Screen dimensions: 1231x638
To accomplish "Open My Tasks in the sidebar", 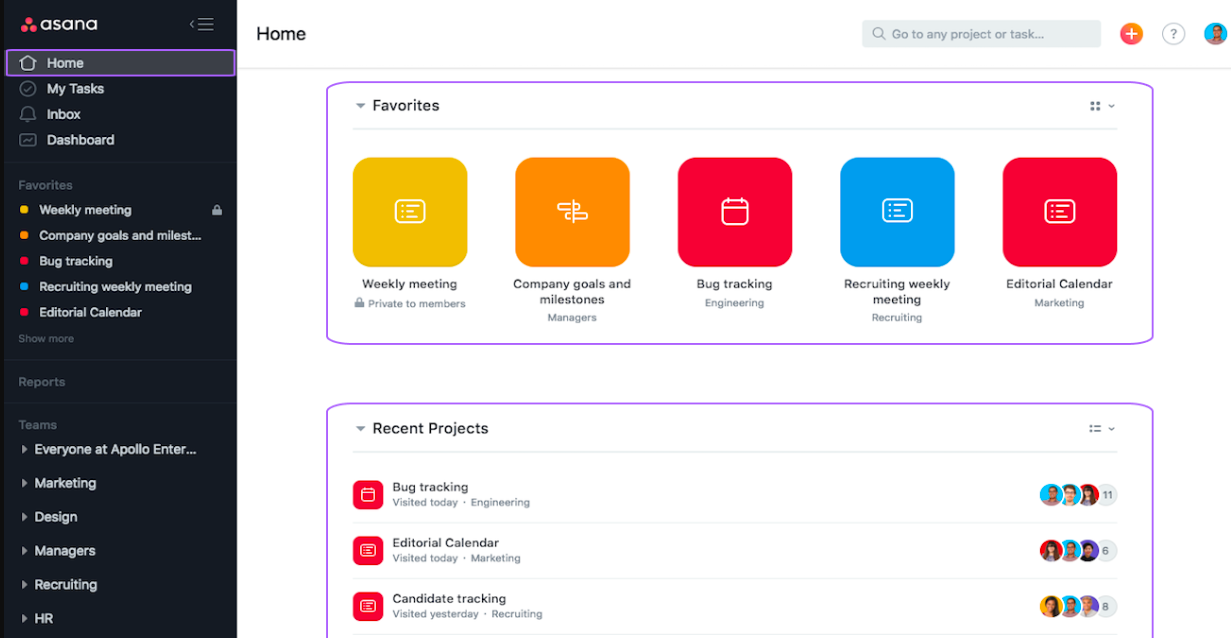I will [x=75, y=89].
